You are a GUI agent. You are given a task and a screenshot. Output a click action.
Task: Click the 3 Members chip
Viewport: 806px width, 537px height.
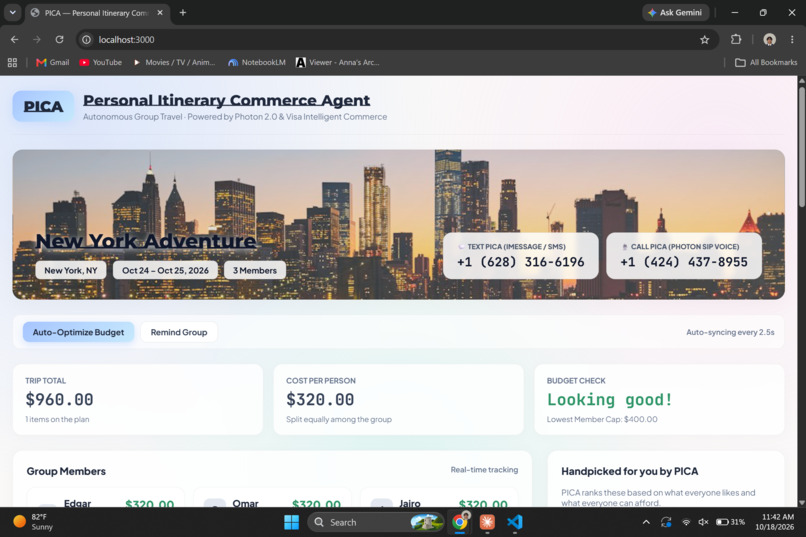click(254, 270)
